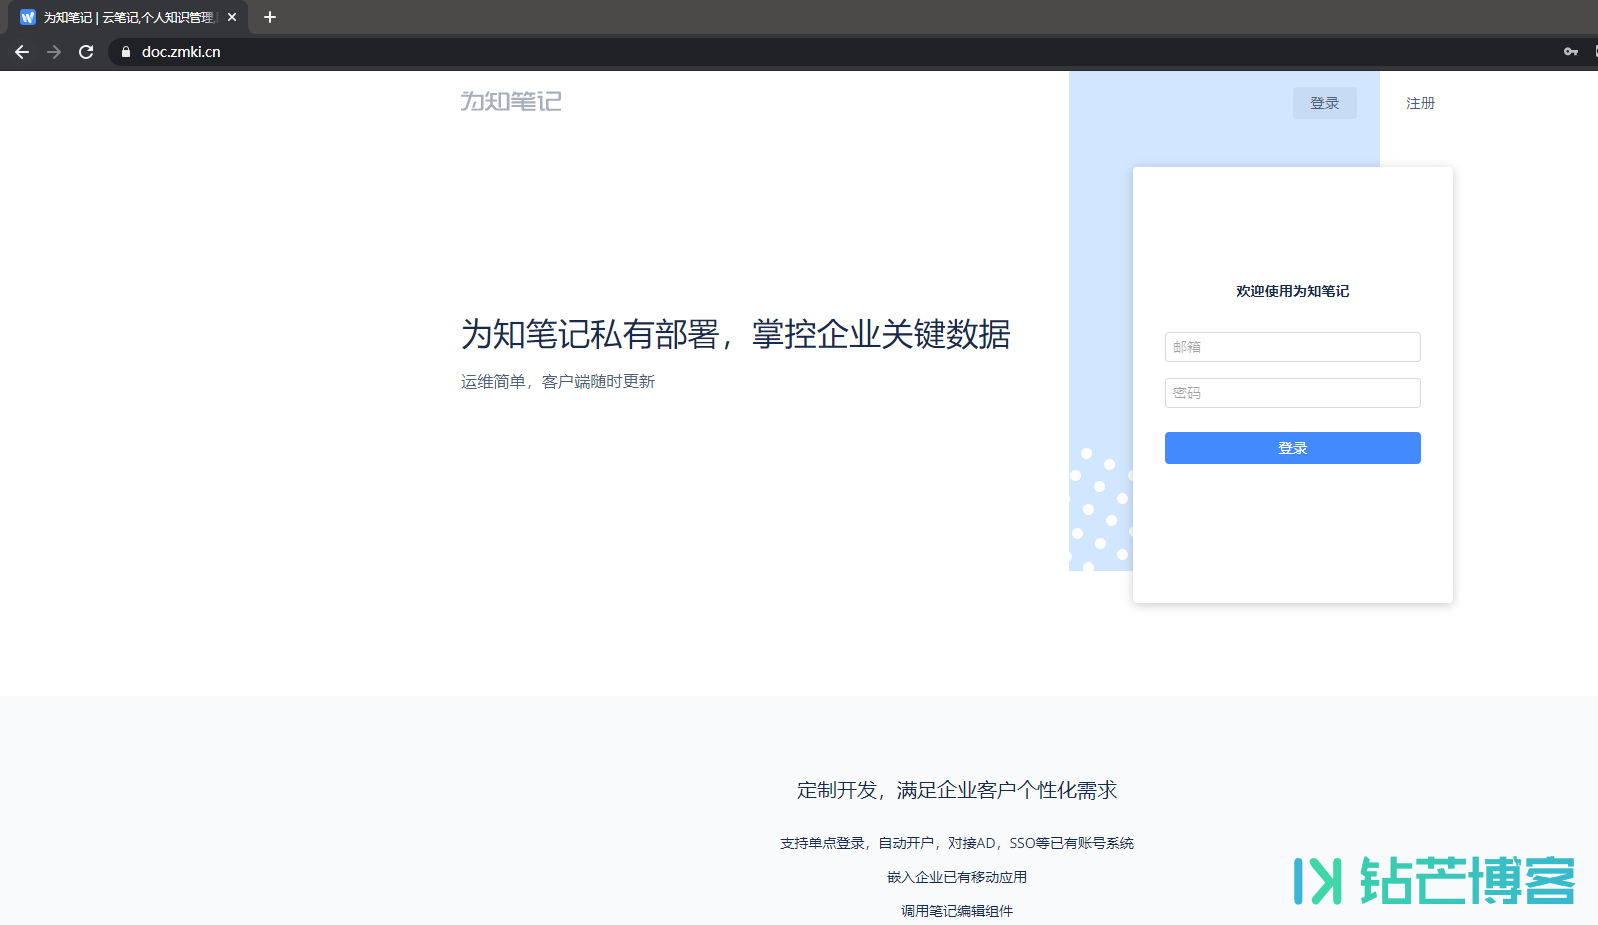Reload the page with refresh icon
This screenshot has width=1598, height=925.
(86, 52)
